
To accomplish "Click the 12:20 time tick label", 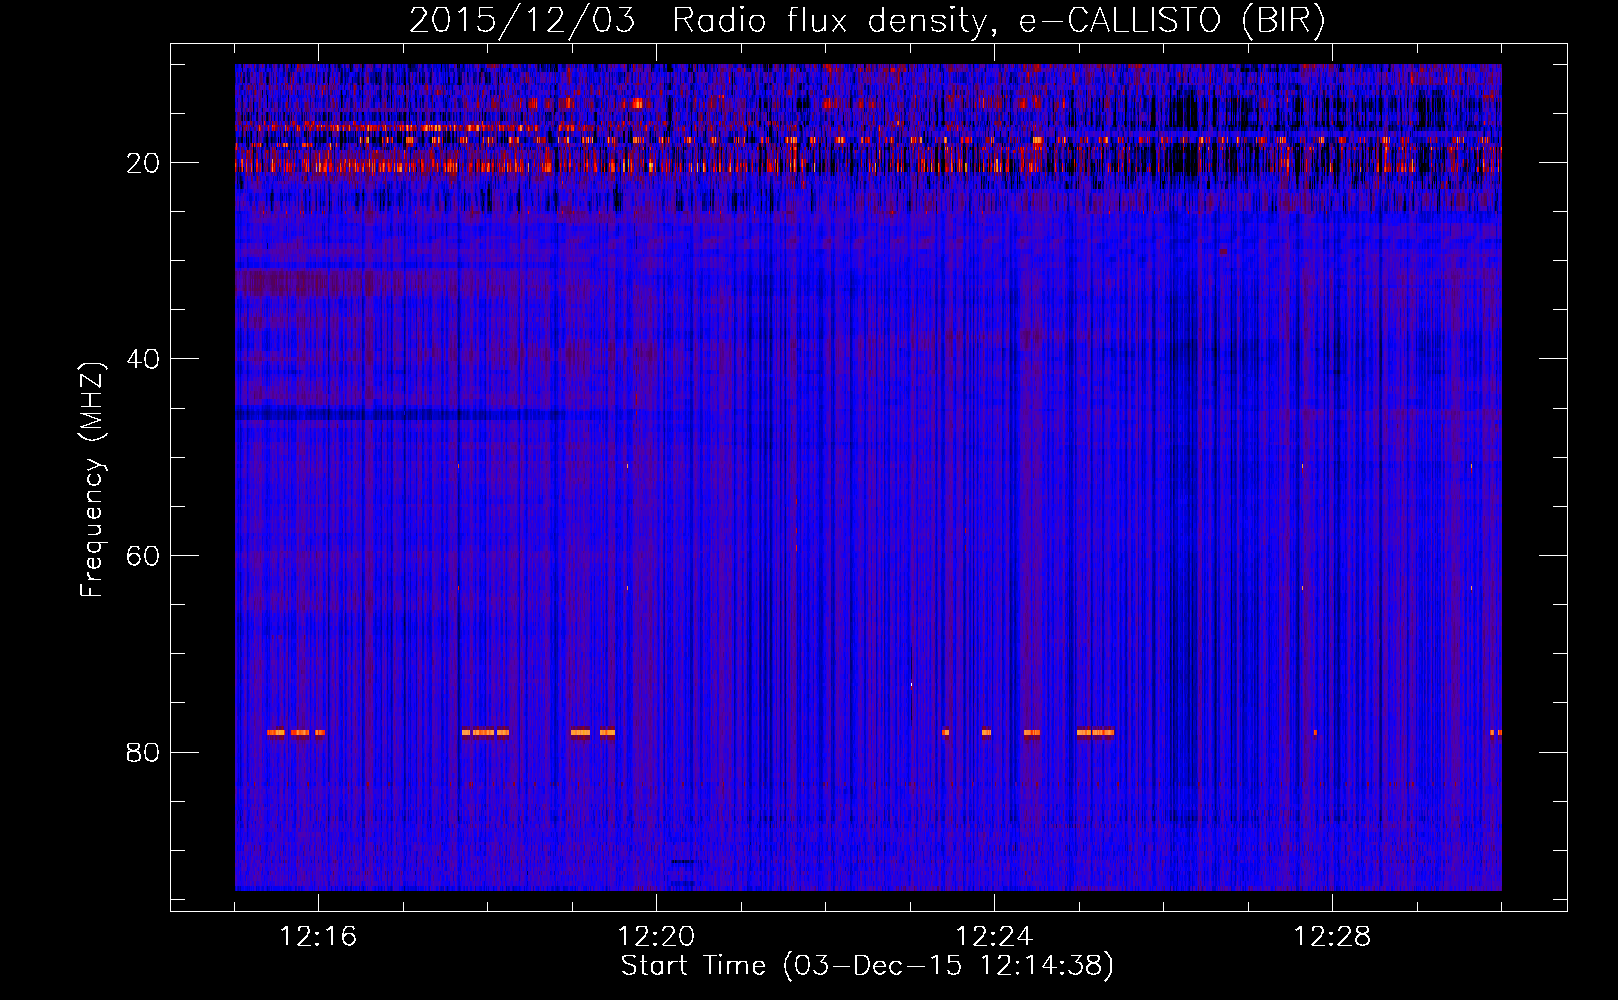I will 656,937.
